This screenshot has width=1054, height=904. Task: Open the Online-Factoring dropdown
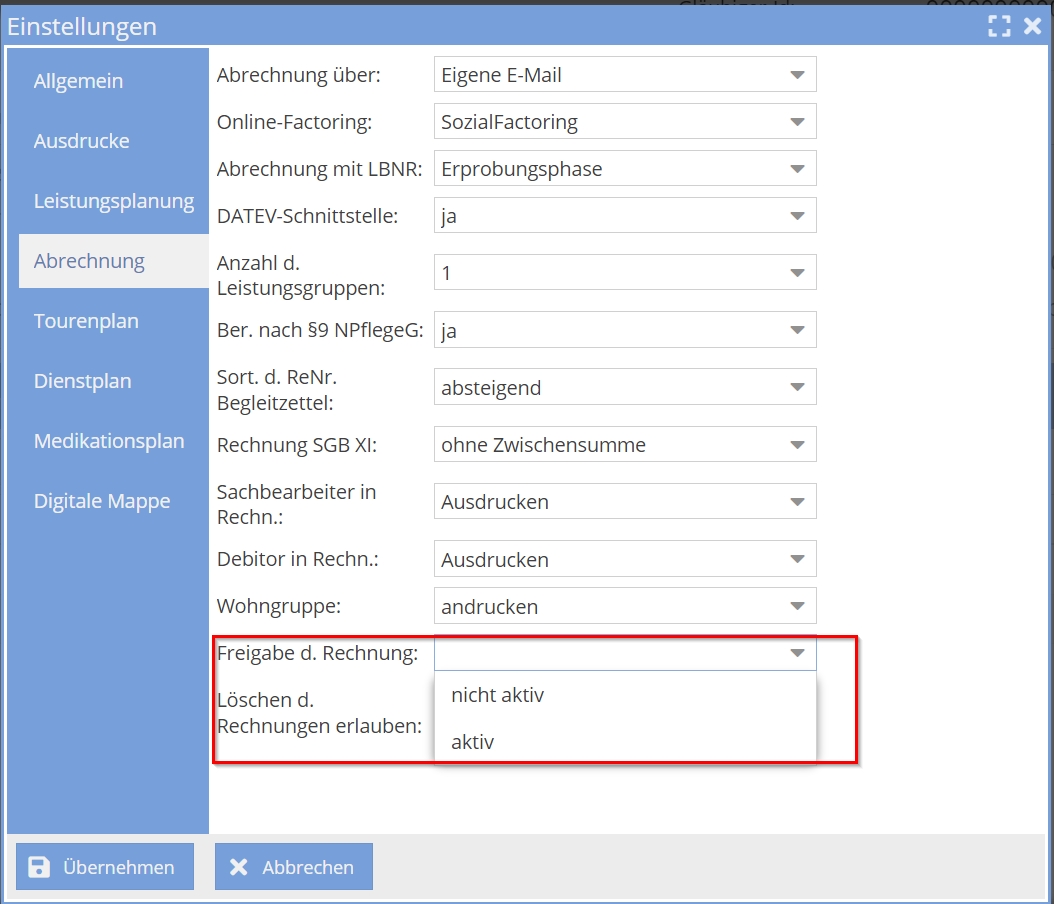(796, 122)
